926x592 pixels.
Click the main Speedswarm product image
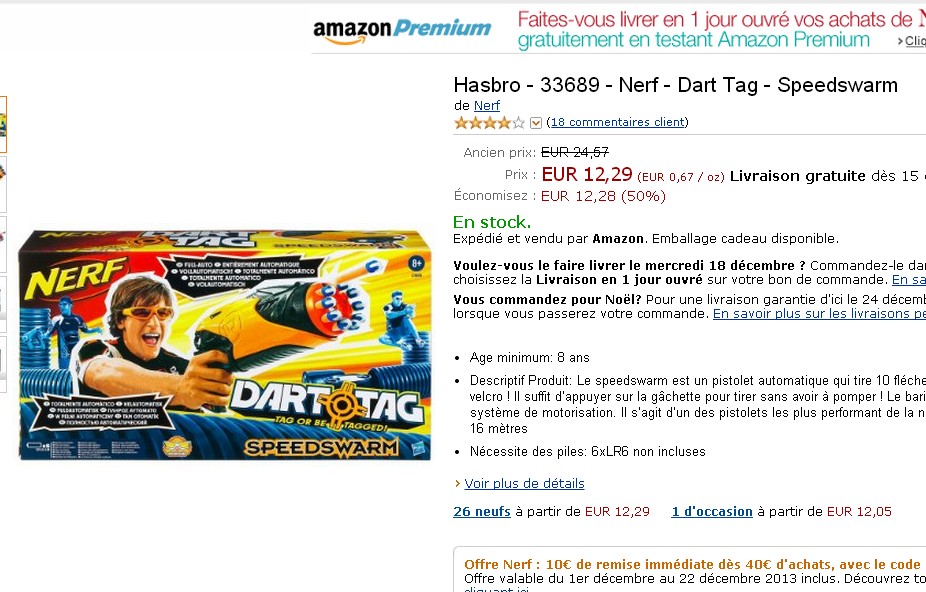(x=224, y=345)
